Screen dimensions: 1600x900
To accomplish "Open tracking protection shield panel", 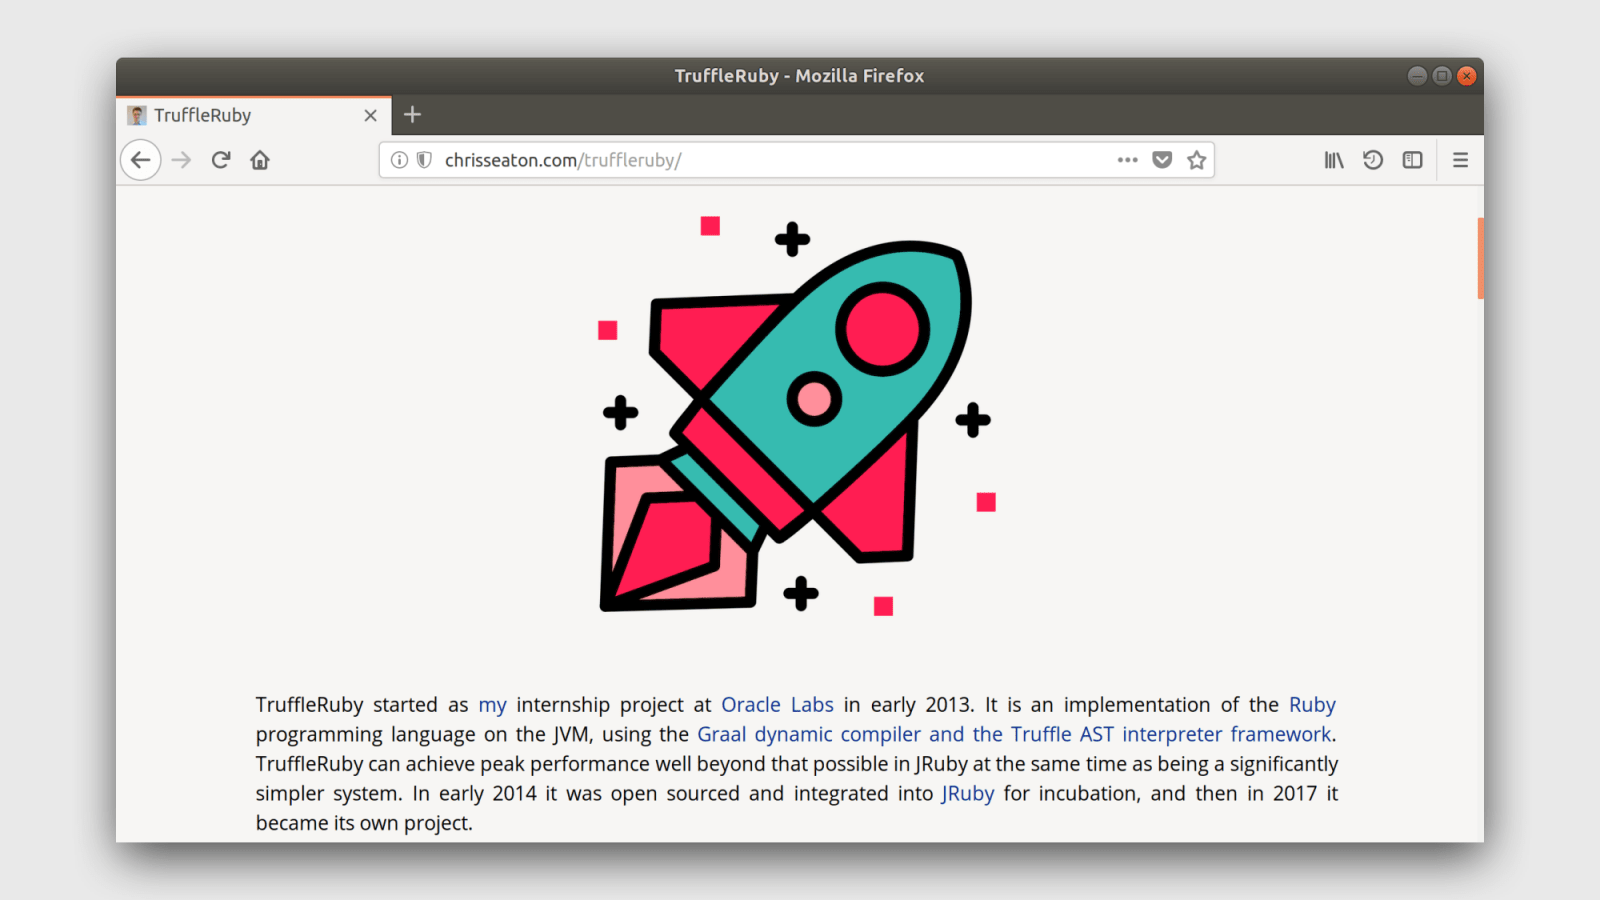I will coord(424,160).
